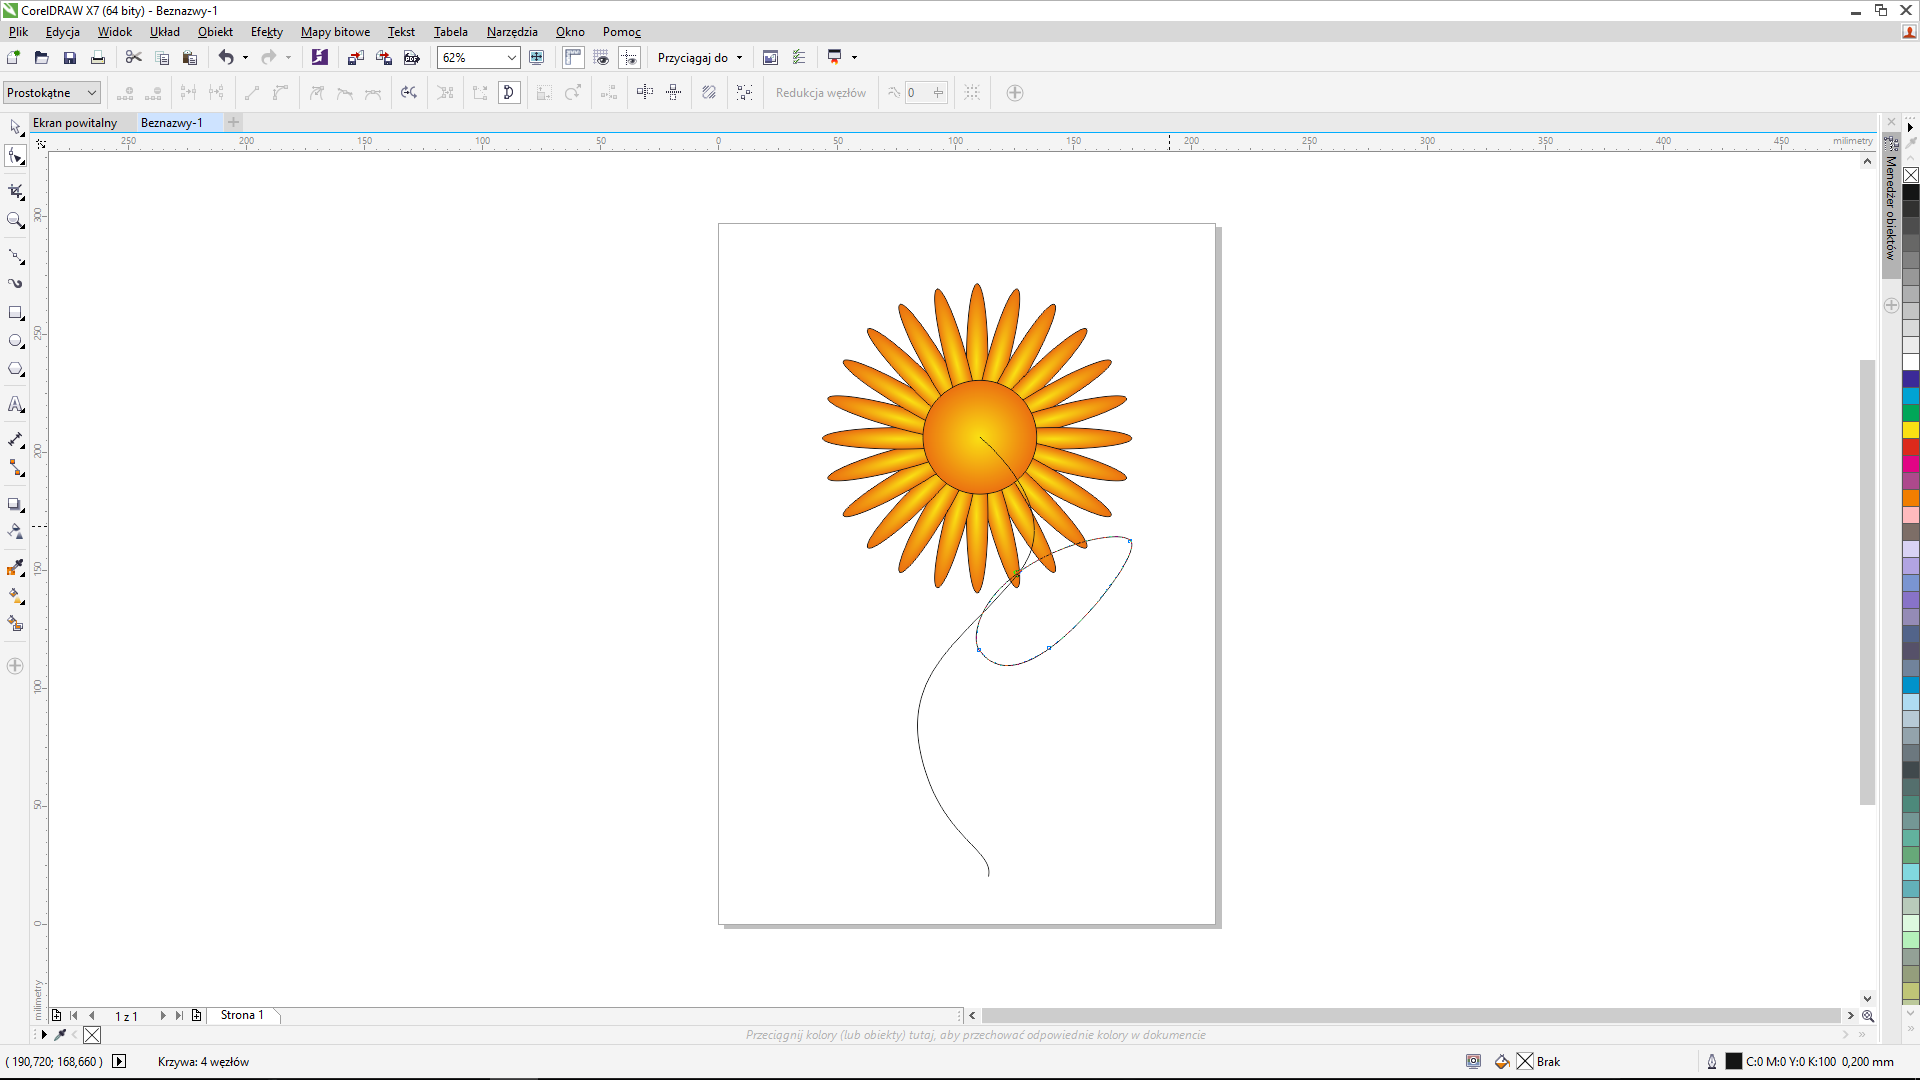Select the Ellipse tool
This screenshot has height=1080, width=1920.
pyautogui.click(x=15, y=341)
